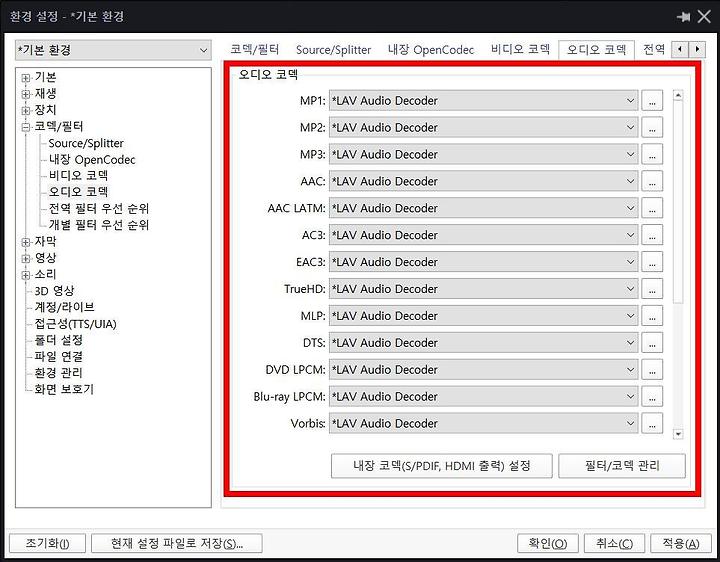This screenshot has height=562, width=720.
Task: Open 계정/라이브 settings in tree
Action: [x=64, y=307]
